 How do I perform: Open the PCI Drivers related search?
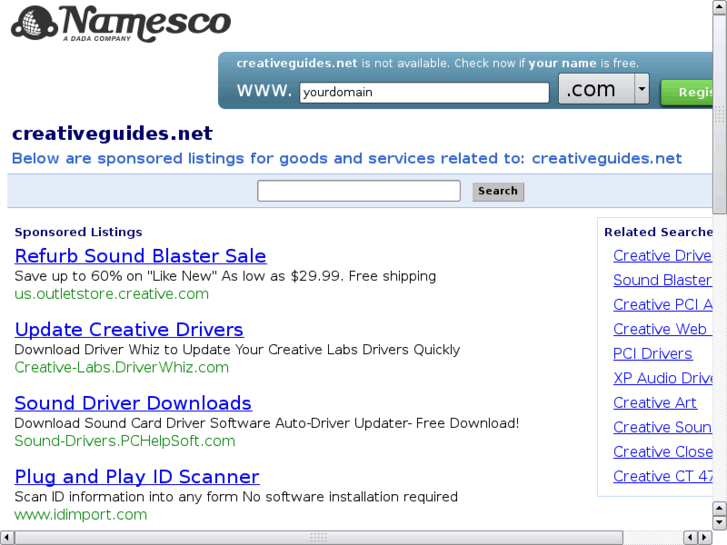click(652, 354)
